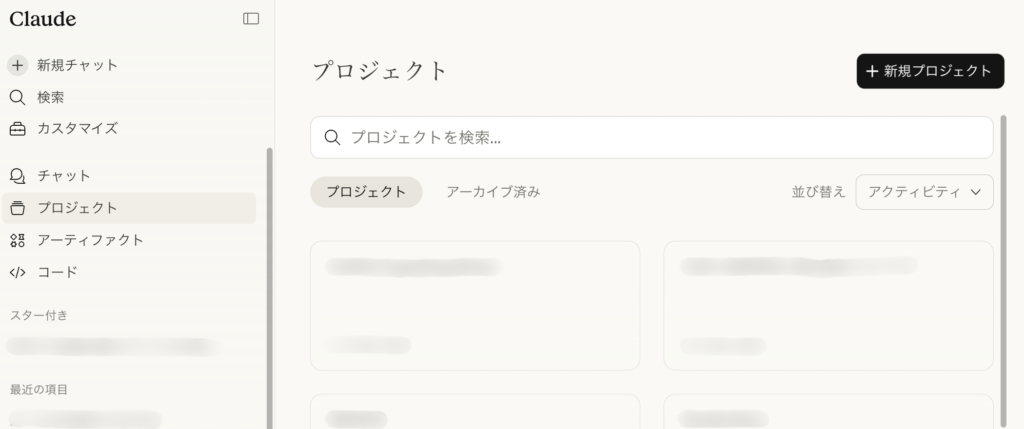Select the プロジェクト filter tab

click(366, 192)
